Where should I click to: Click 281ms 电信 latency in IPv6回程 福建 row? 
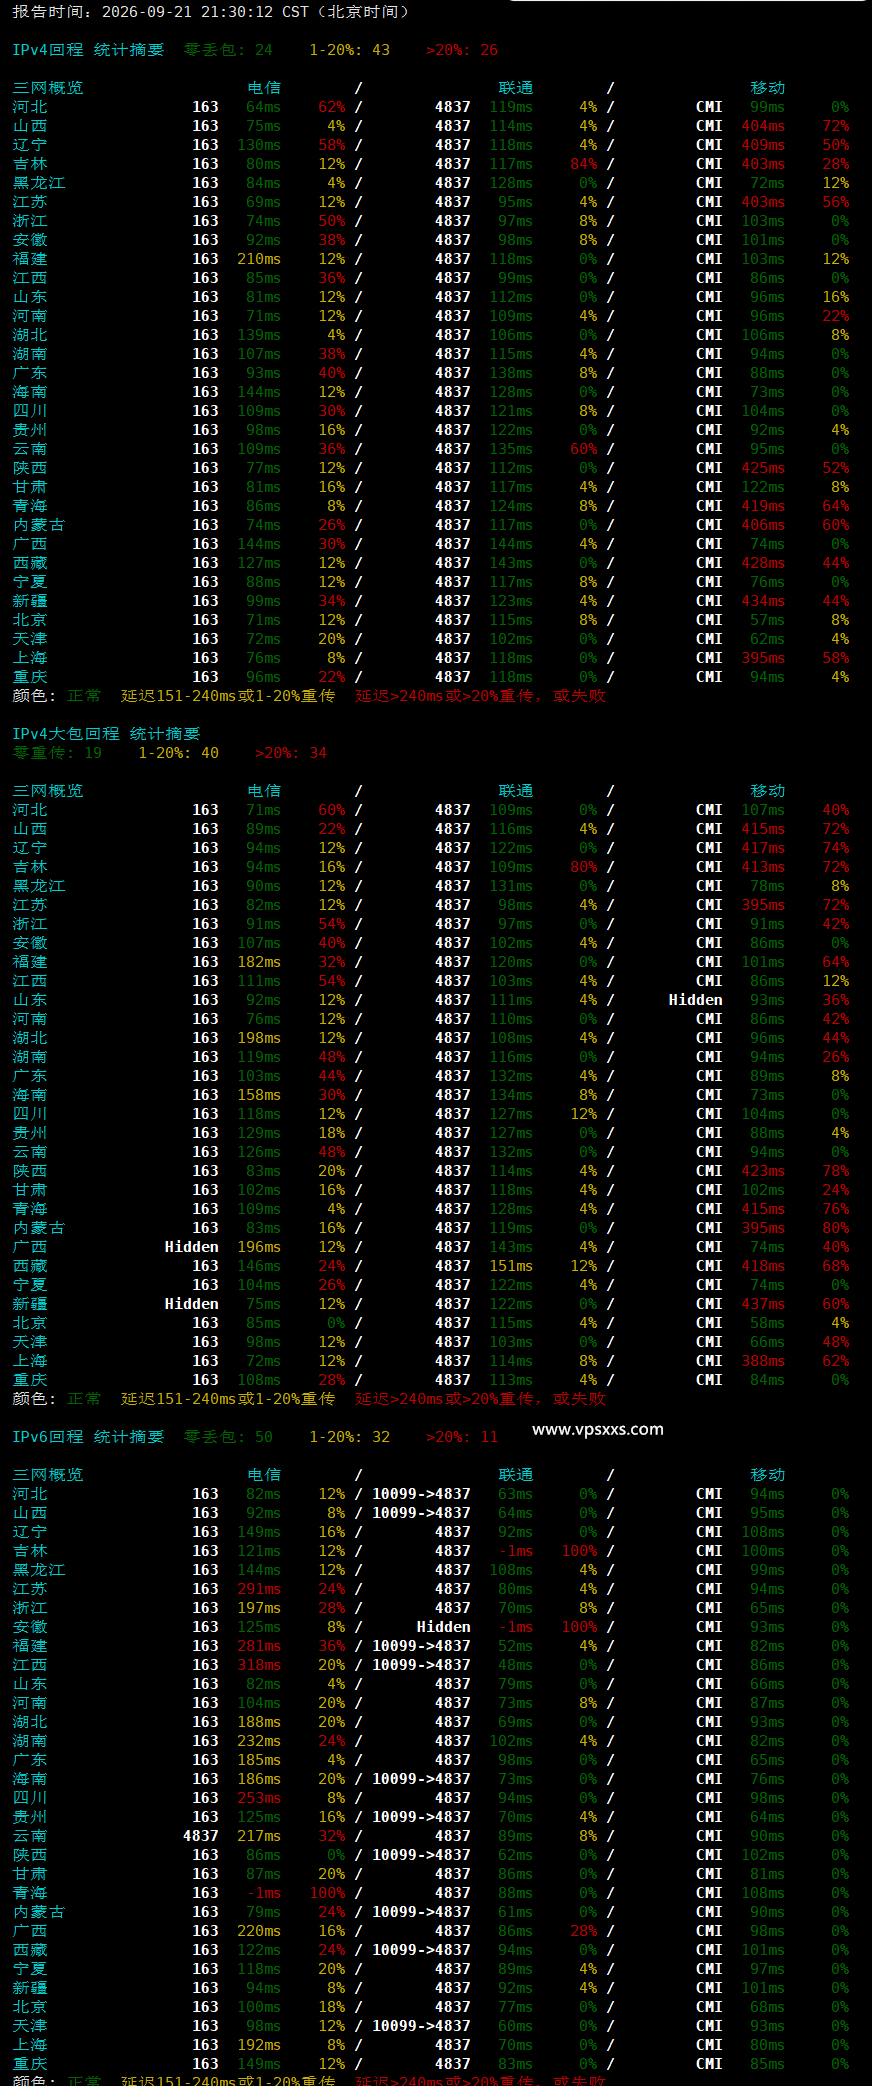(259, 1646)
